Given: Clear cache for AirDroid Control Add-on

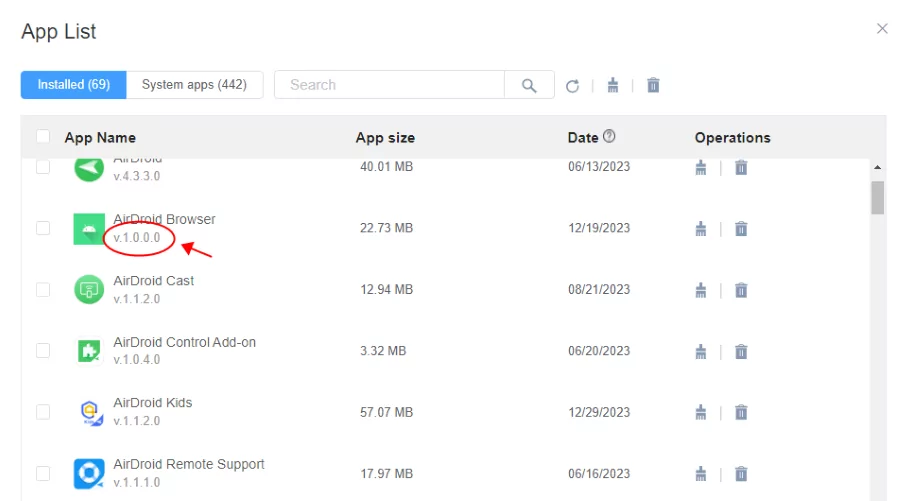Looking at the screenshot, I should (701, 352).
